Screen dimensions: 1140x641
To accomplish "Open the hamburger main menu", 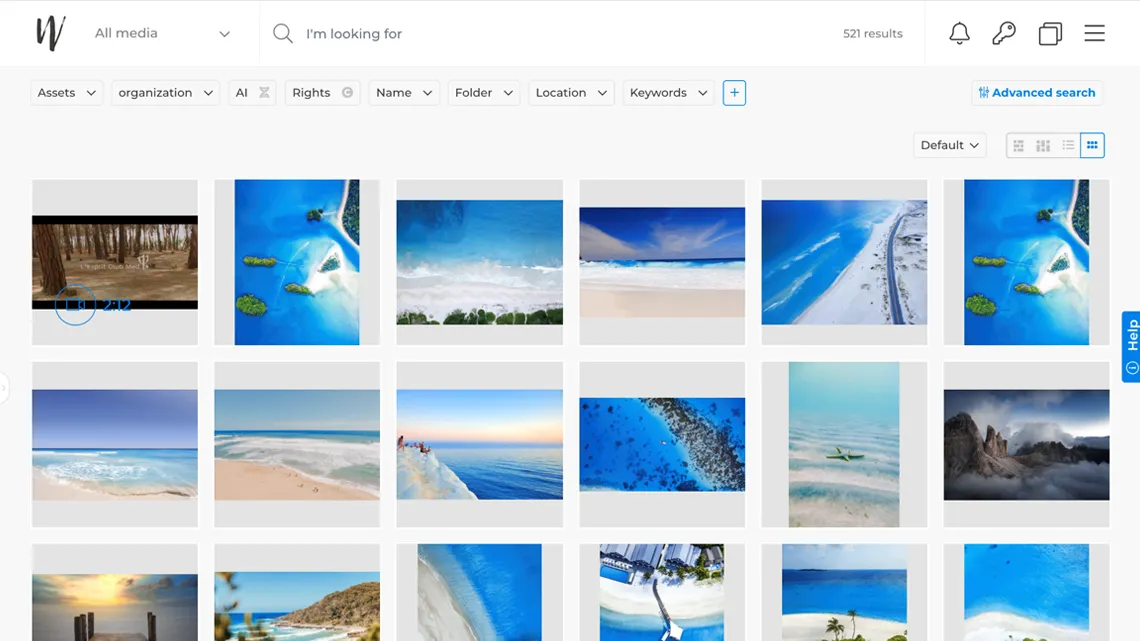I will (1094, 33).
